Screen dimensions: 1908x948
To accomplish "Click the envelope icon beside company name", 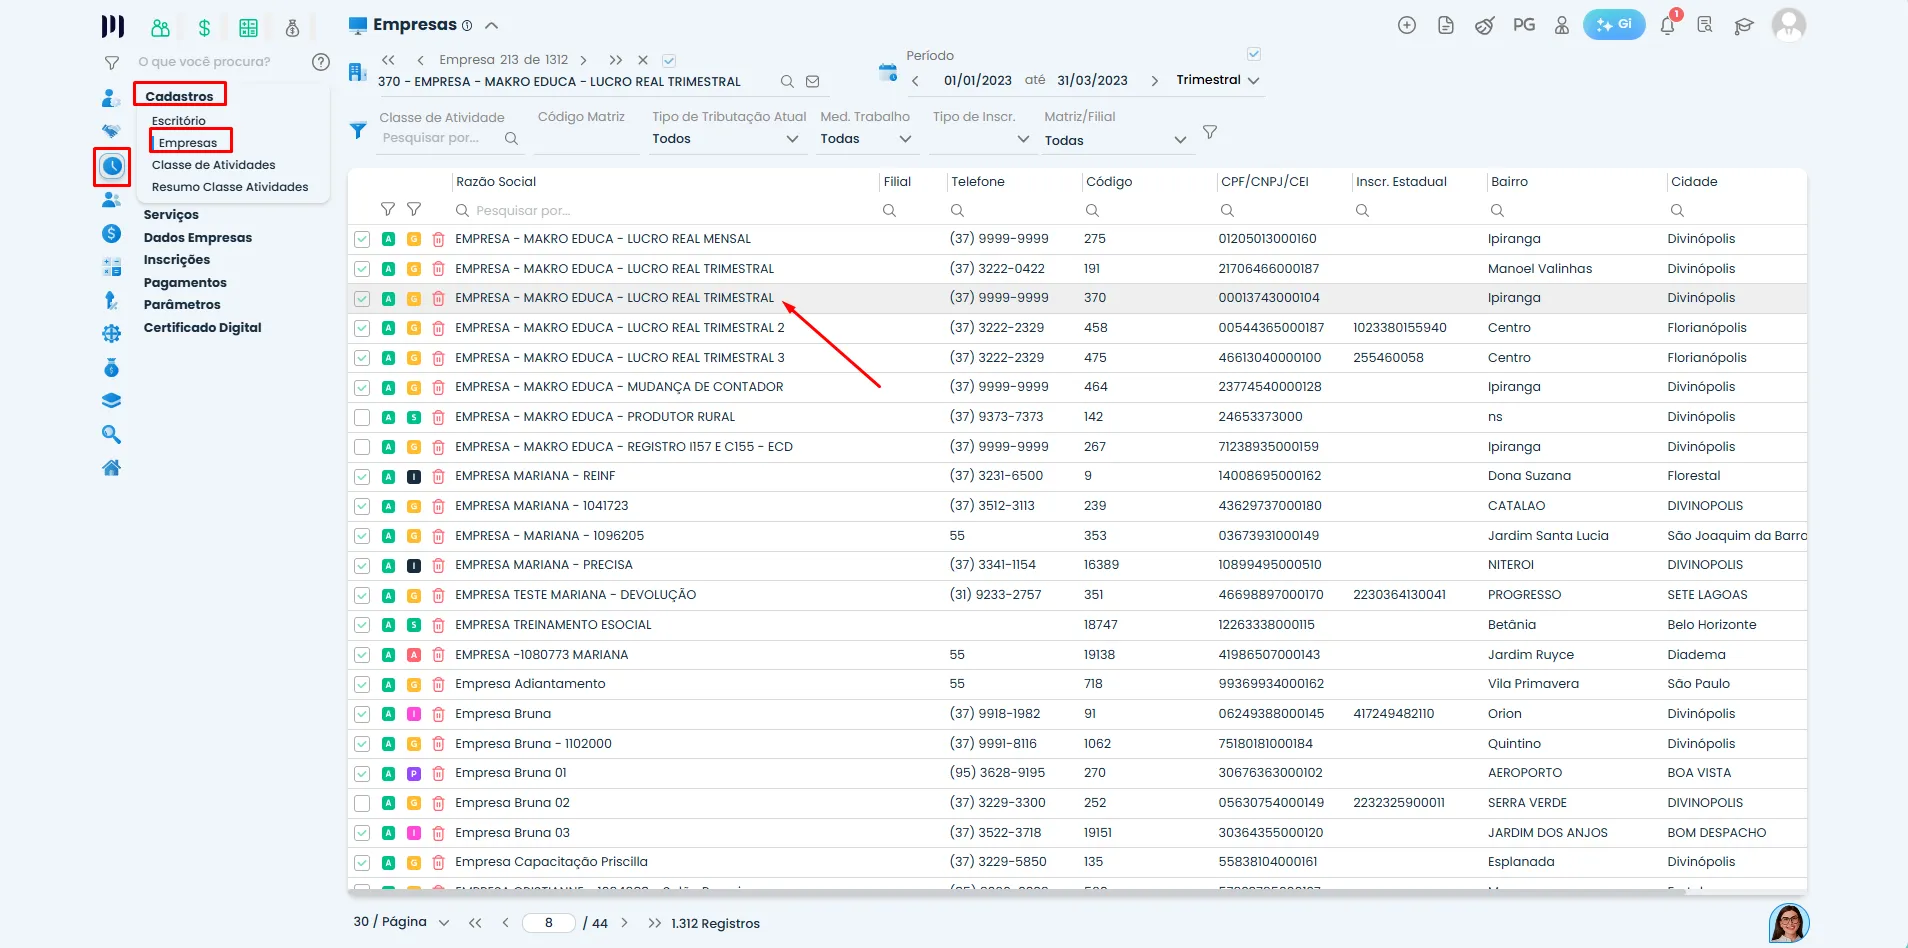I will (813, 82).
